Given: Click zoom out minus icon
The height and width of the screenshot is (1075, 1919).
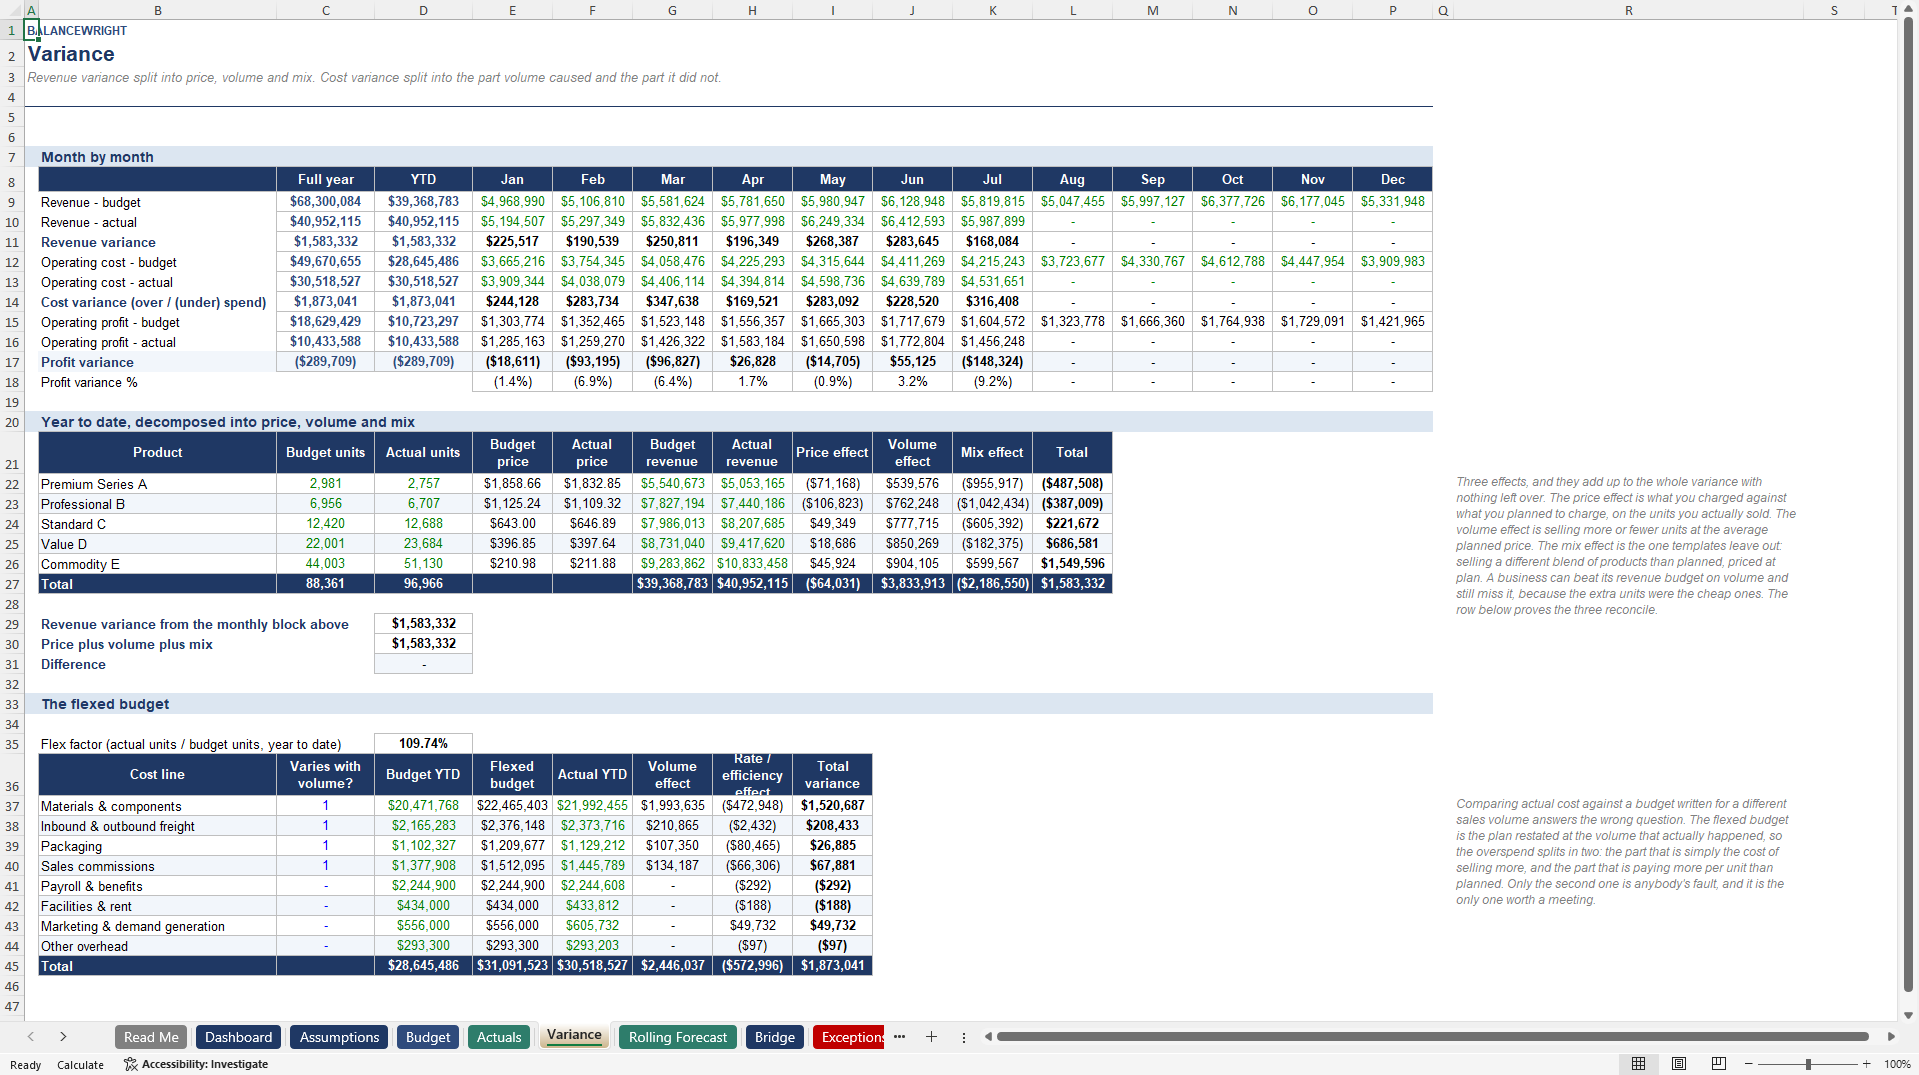Looking at the screenshot, I should (1747, 1064).
